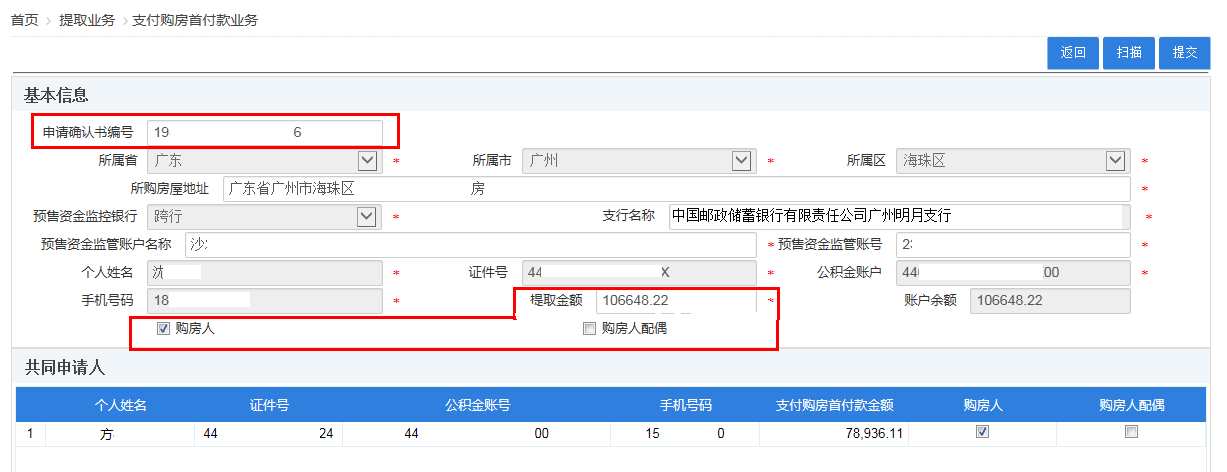Click the 预售资金监管账户名称 field
1227x472 pixels.
click(x=470, y=244)
